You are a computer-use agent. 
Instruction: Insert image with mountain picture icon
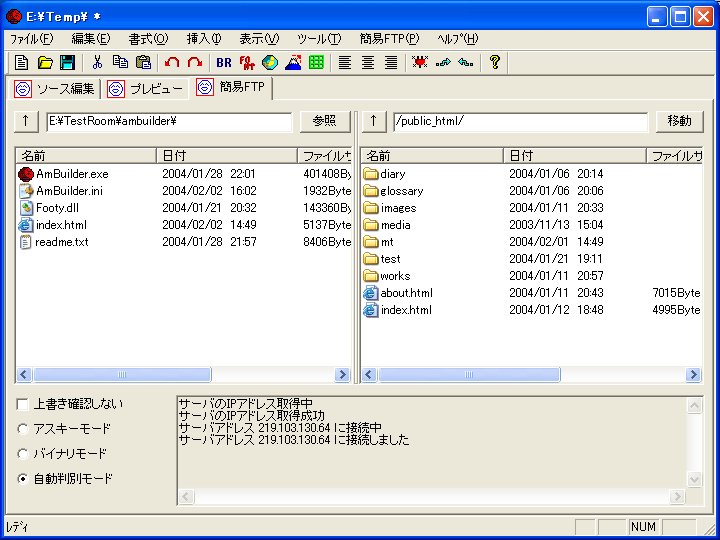(x=293, y=62)
